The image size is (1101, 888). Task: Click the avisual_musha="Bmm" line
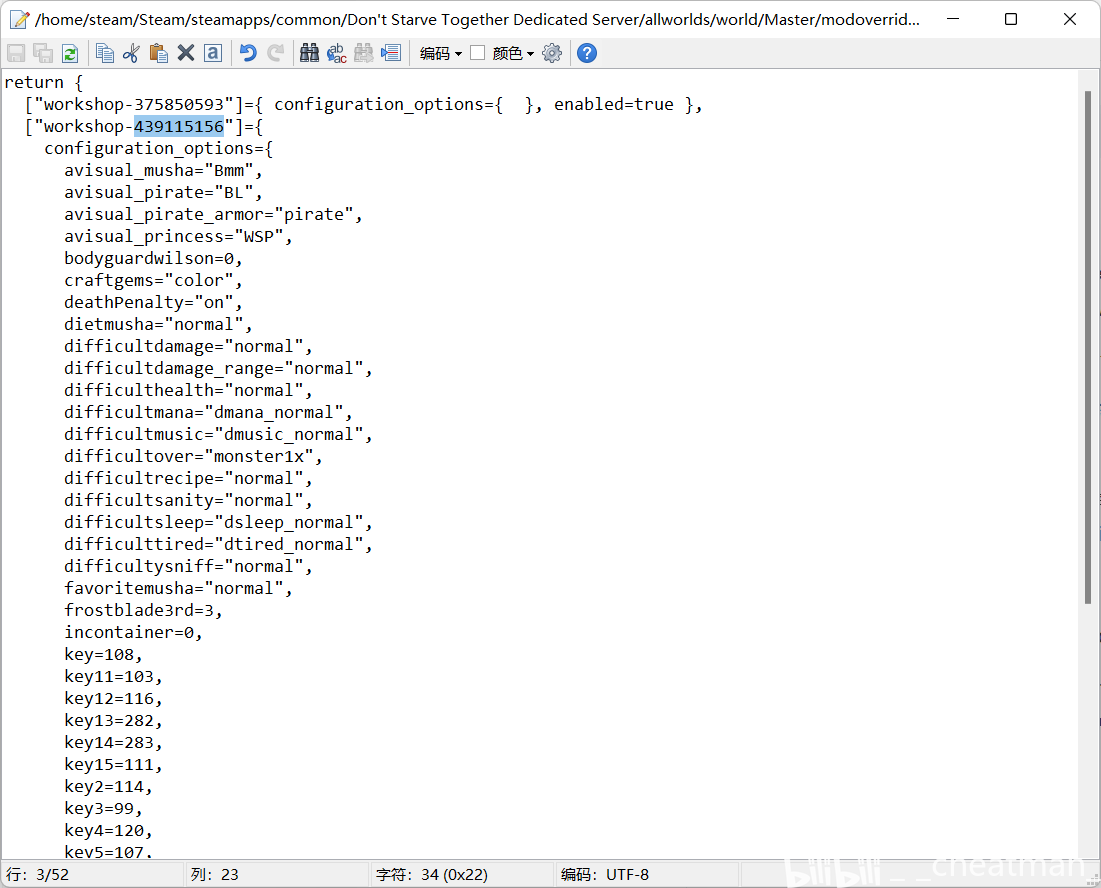163,171
